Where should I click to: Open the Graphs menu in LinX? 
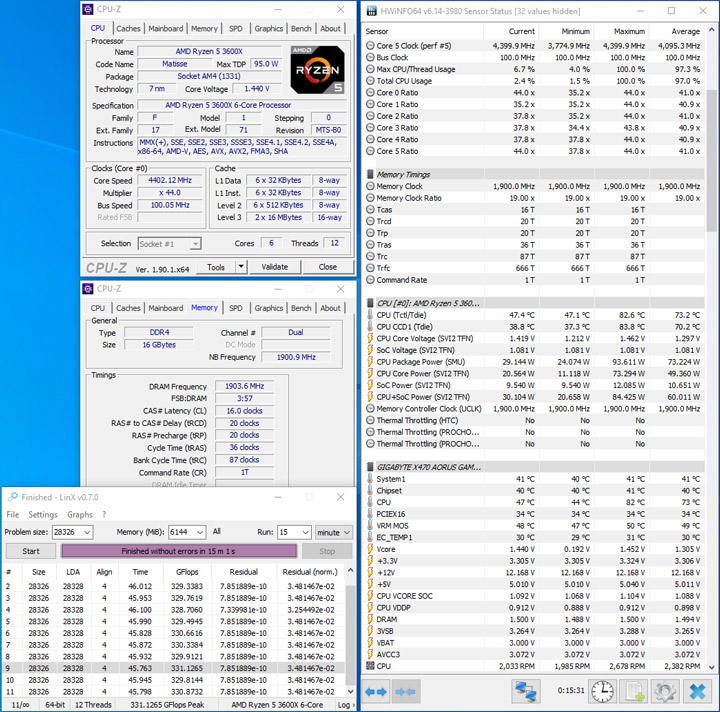pyautogui.click(x=79, y=515)
